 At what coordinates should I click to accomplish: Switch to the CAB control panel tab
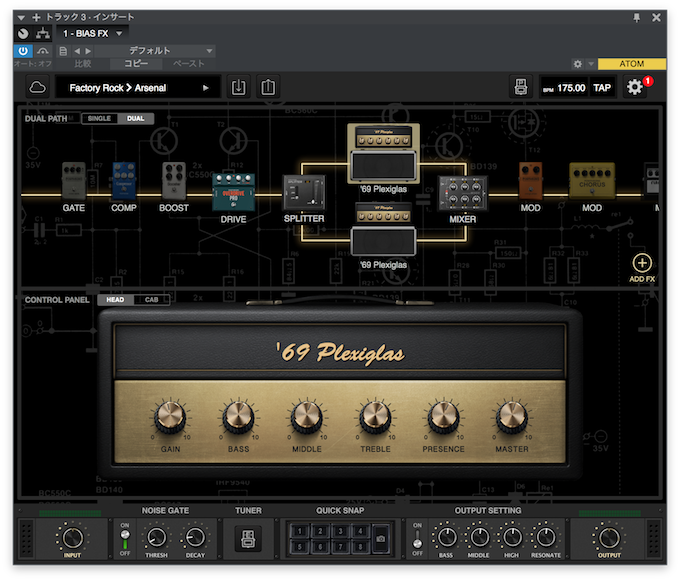click(151, 300)
